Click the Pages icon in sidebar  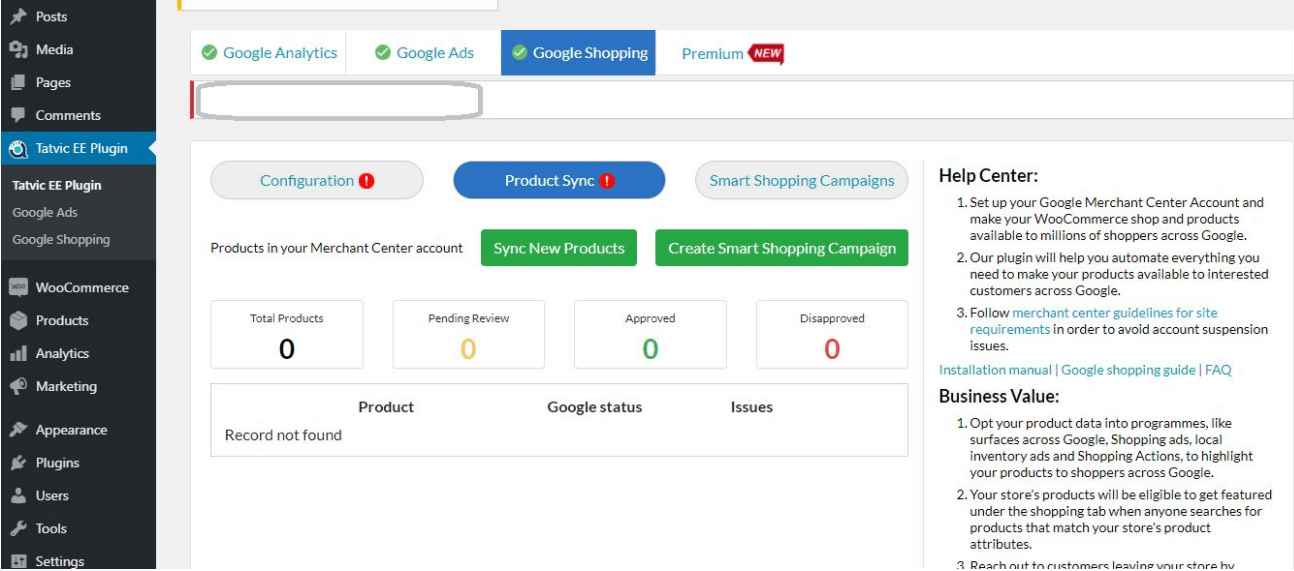(x=18, y=82)
